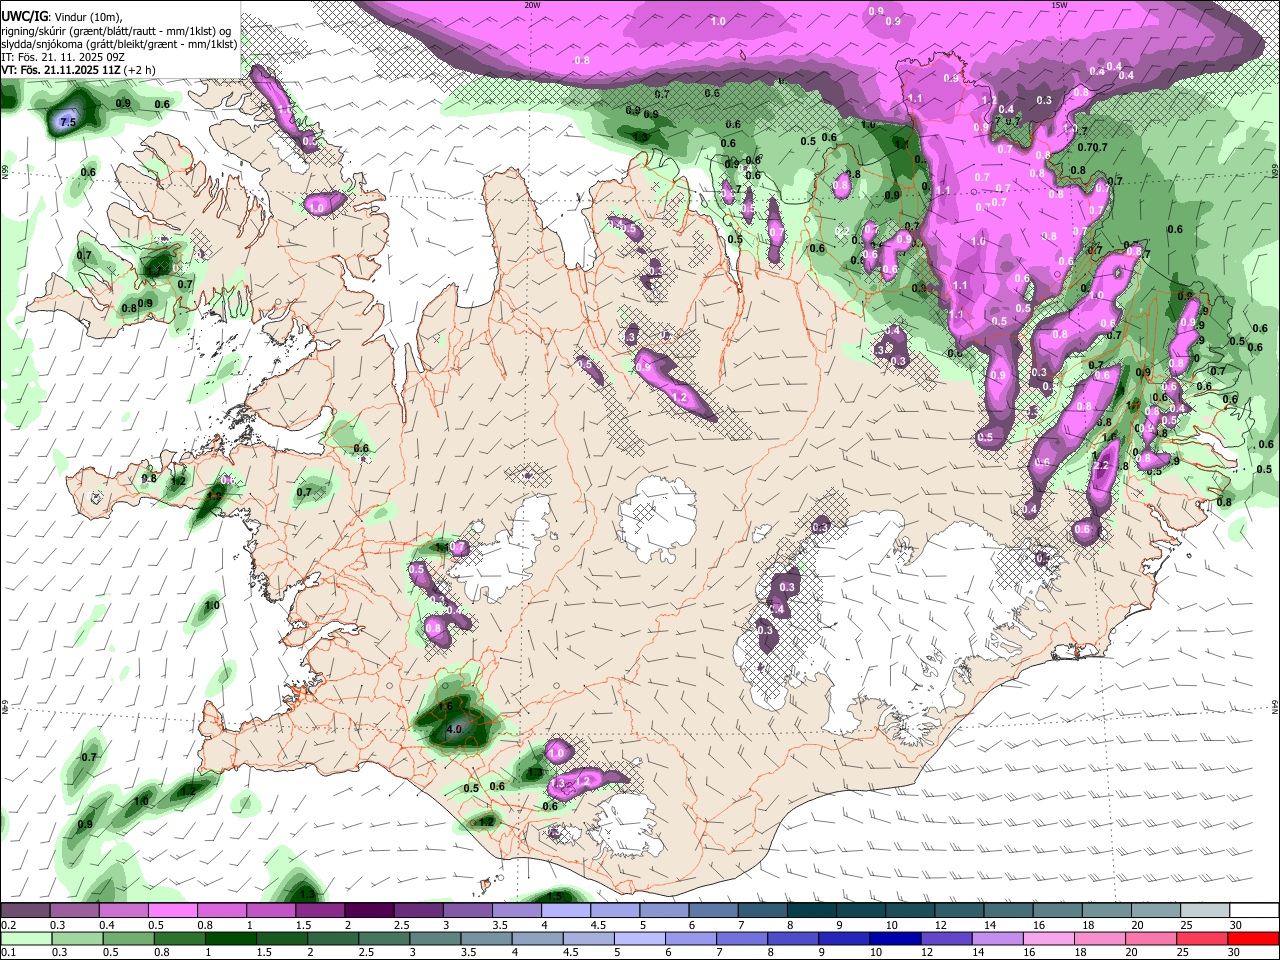Click the 0.1 label on lower scale
1280x960 pixels.
(7, 953)
